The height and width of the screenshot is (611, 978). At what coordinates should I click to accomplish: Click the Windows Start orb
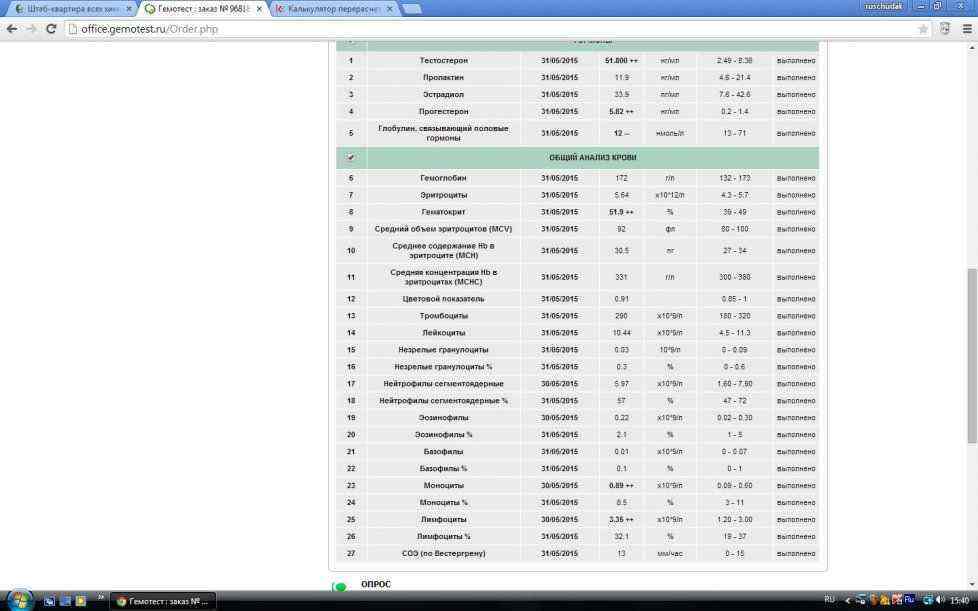tap(18, 600)
